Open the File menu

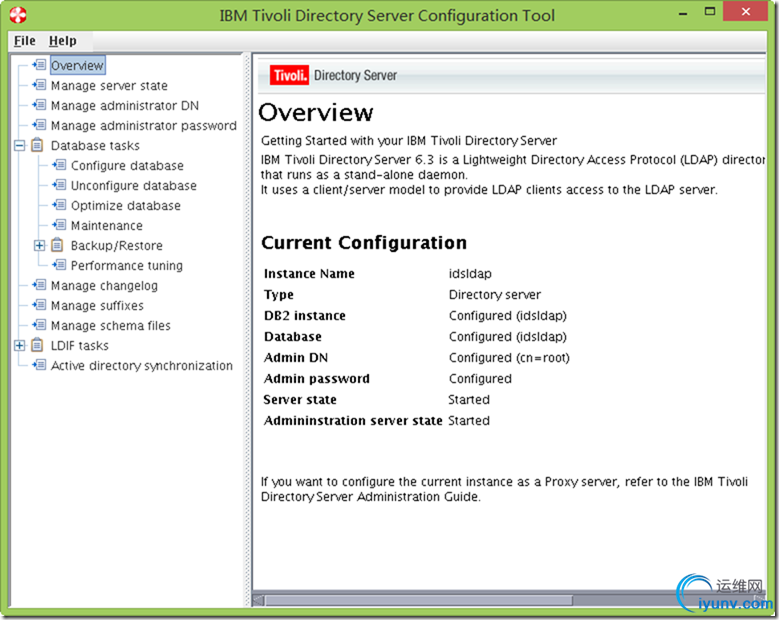[24, 41]
